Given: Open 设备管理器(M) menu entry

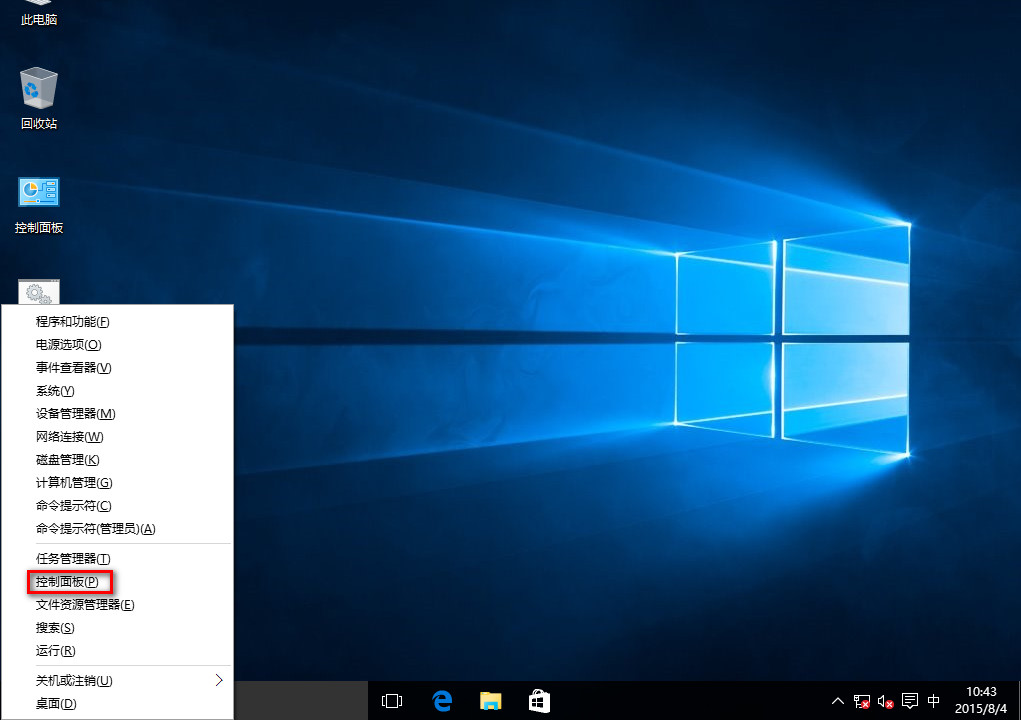Looking at the screenshot, I should [x=117, y=413].
